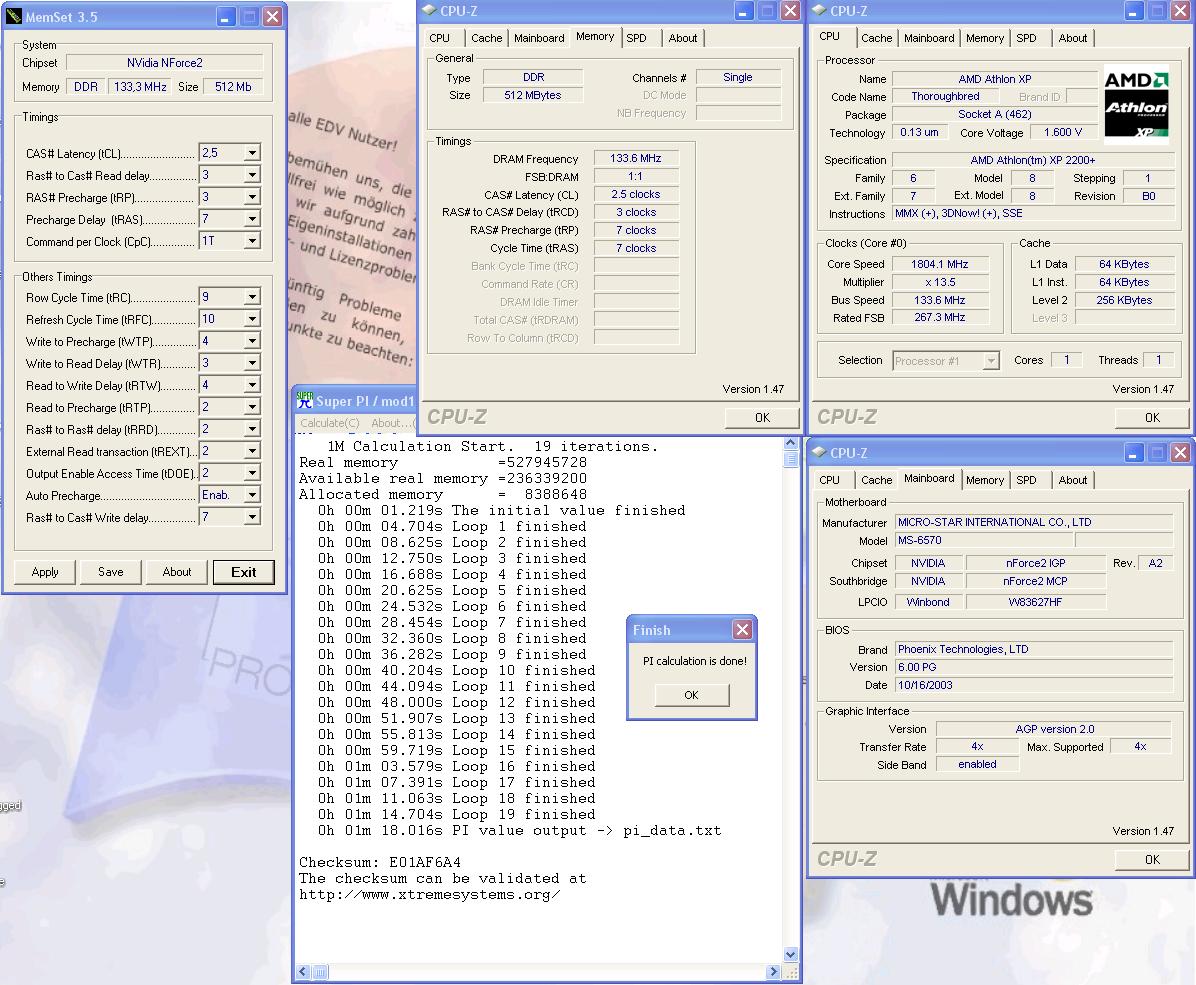This screenshot has width=1196, height=985.
Task: Expand Row Cycle Time (tRC) dropdown
Action: 252,297
